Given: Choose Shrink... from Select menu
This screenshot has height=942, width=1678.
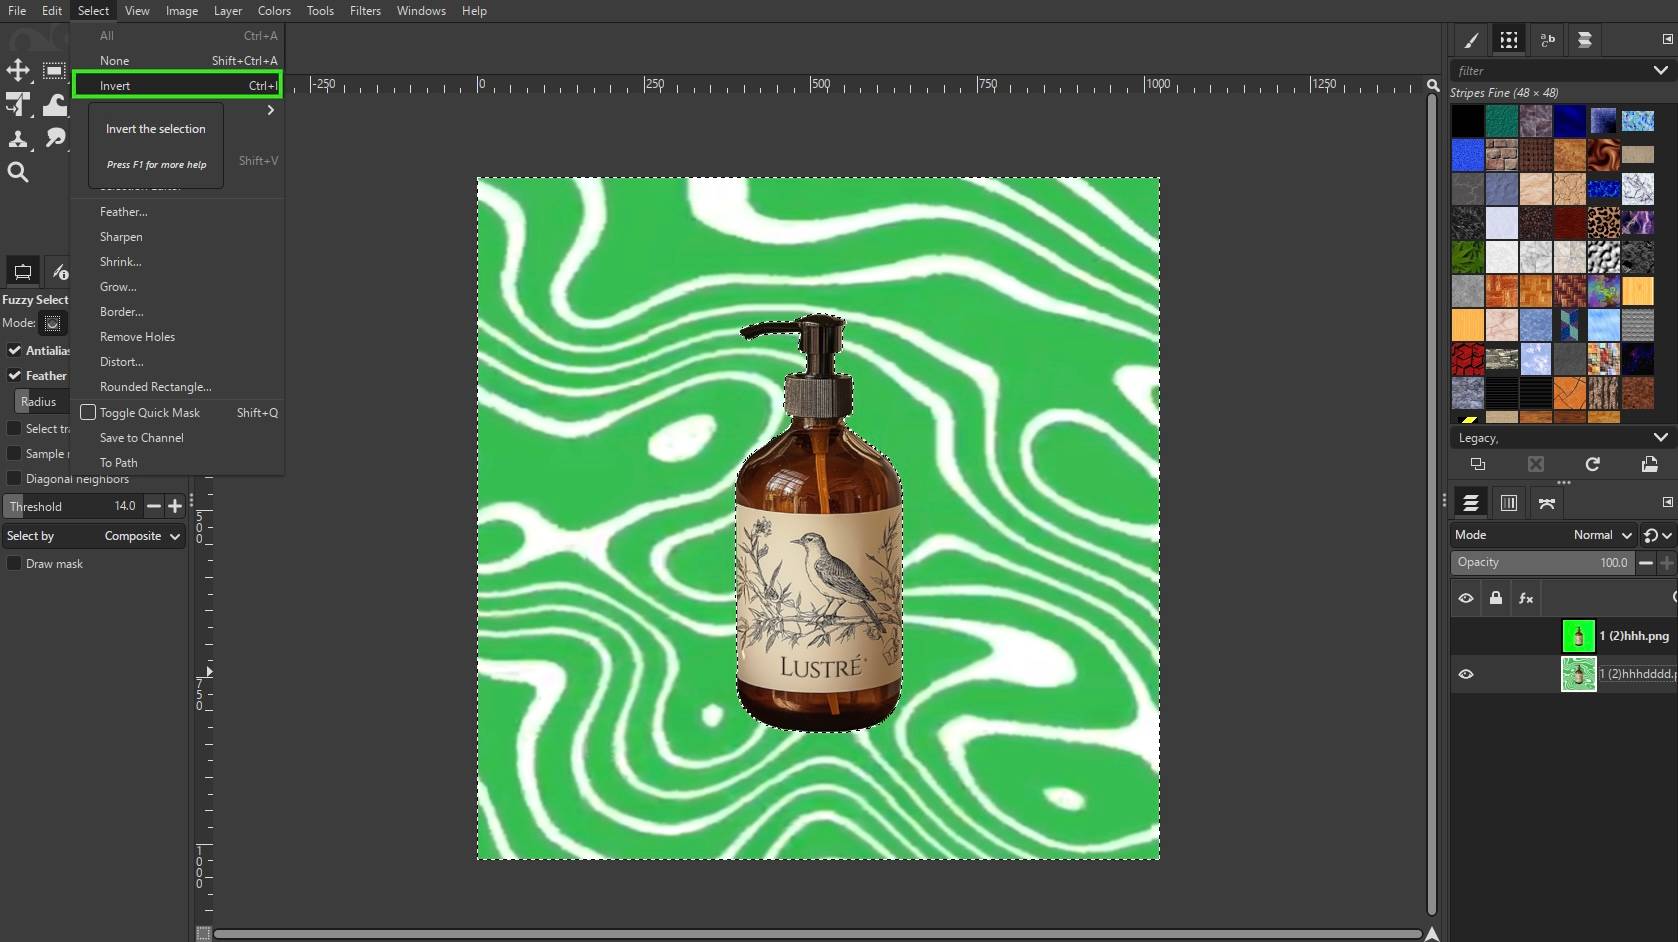Looking at the screenshot, I should (x=178, y=261).
